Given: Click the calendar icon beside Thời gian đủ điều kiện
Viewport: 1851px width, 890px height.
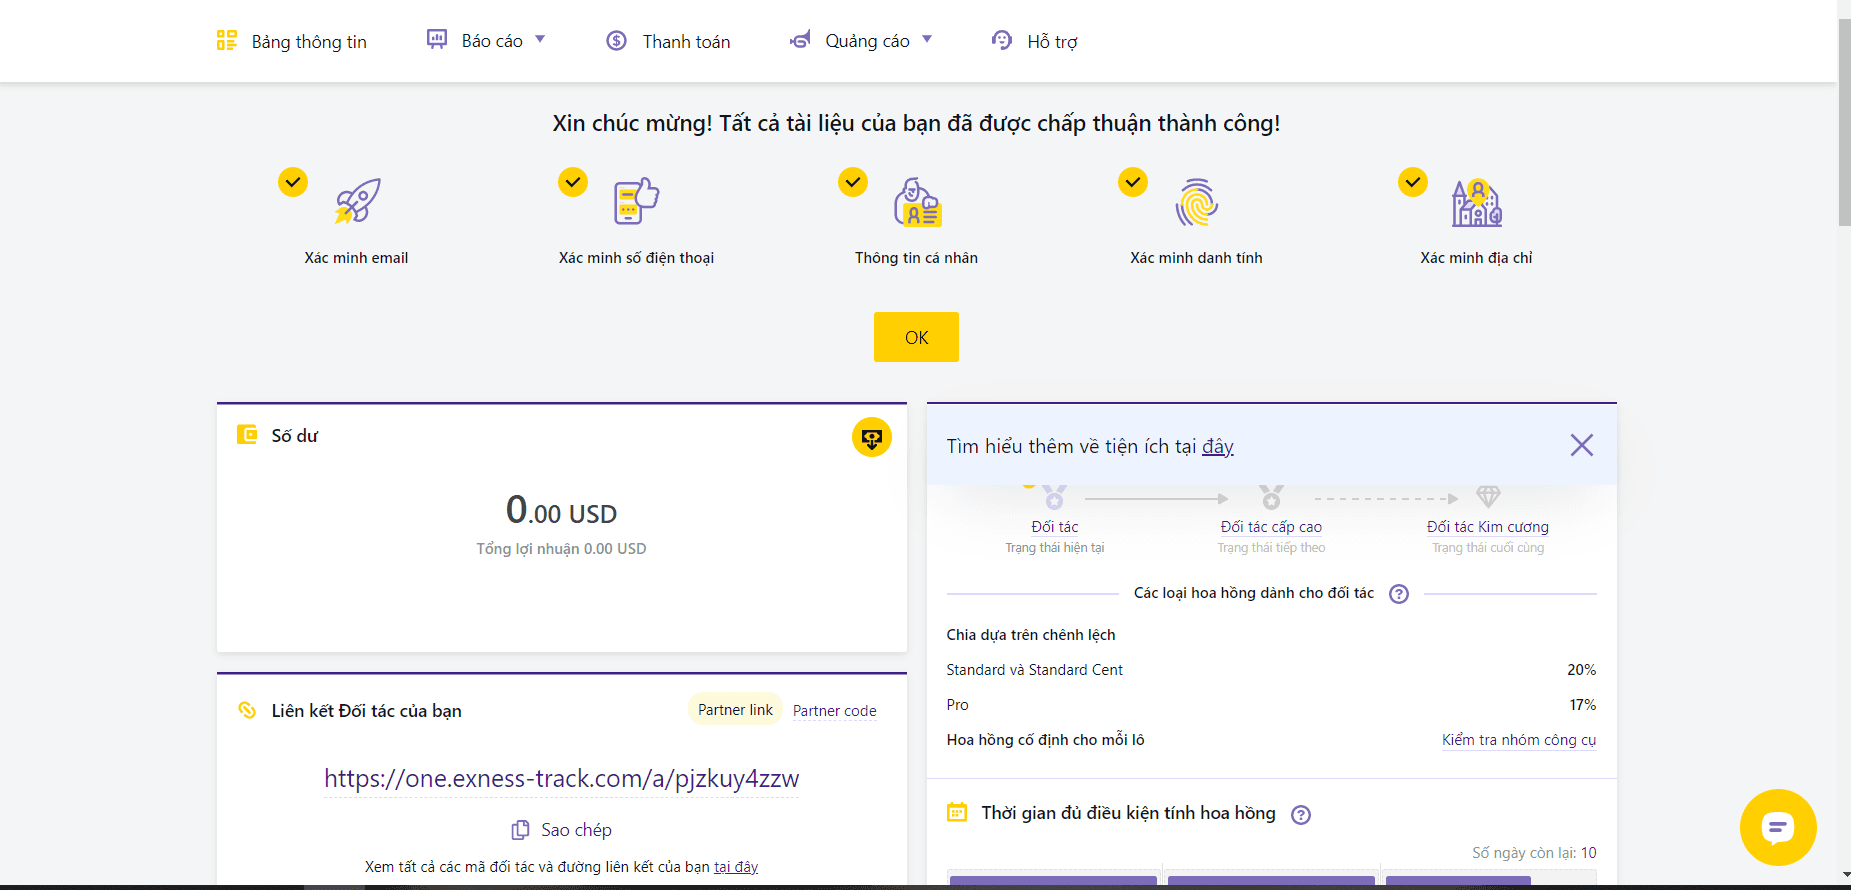Looking at the screenshot, I should [x=957, y=812].
